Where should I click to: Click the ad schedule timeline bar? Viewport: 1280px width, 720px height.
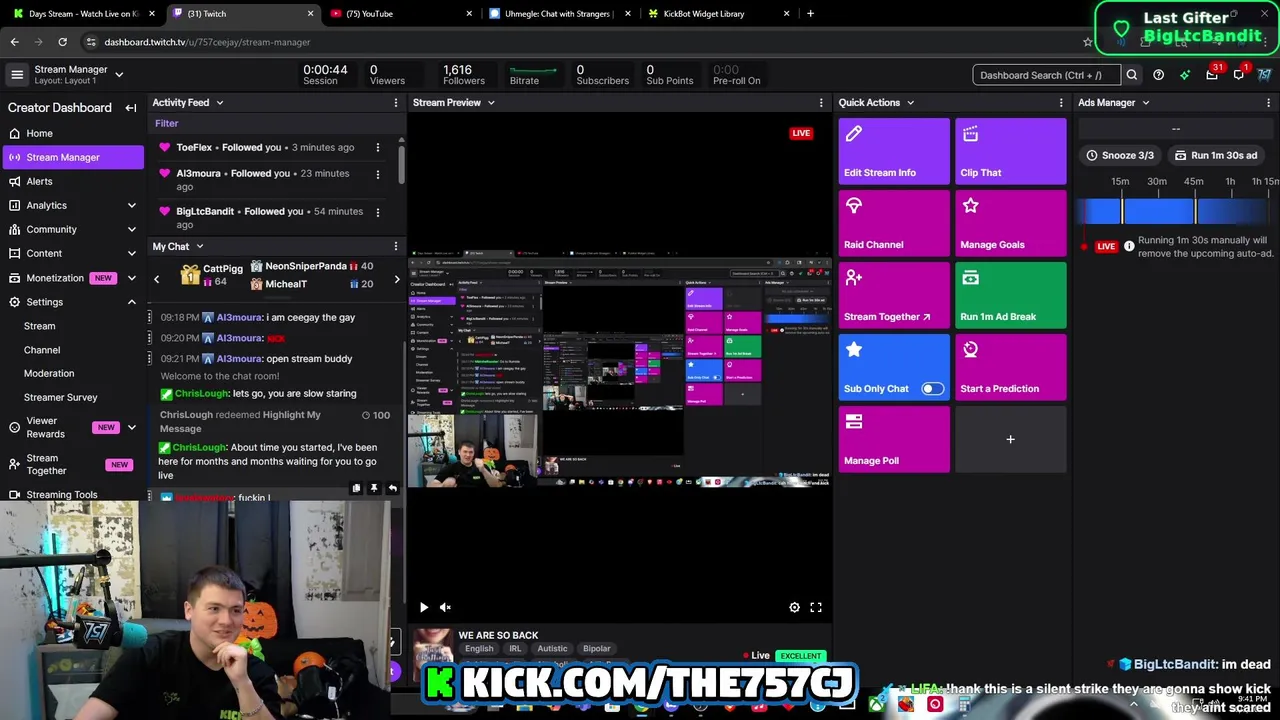[x=1177, y=211]
